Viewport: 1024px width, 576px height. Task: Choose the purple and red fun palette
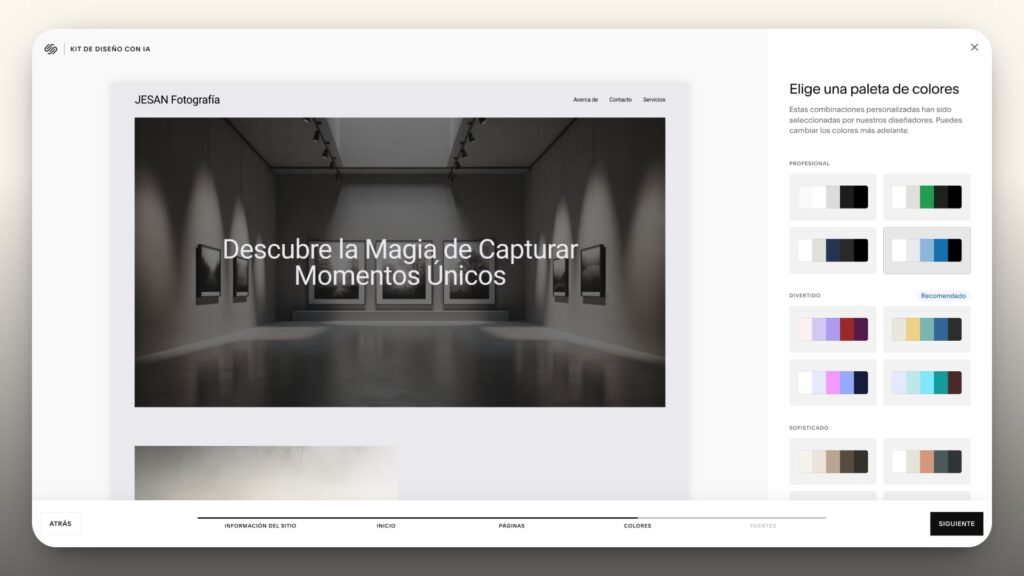(x=833, y=329)
